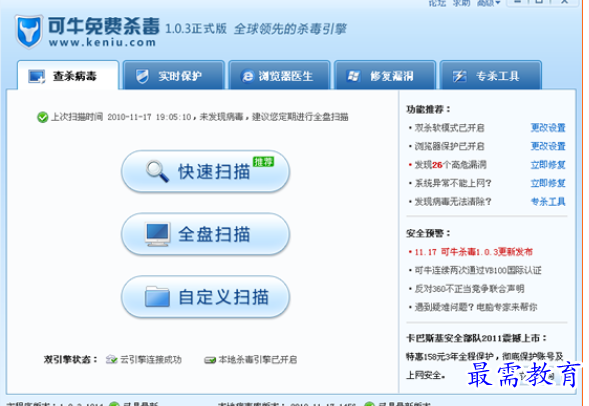Select the 专杀工具 tab
Viewport: 589px width, 406px height.
(x=490, y=75)
